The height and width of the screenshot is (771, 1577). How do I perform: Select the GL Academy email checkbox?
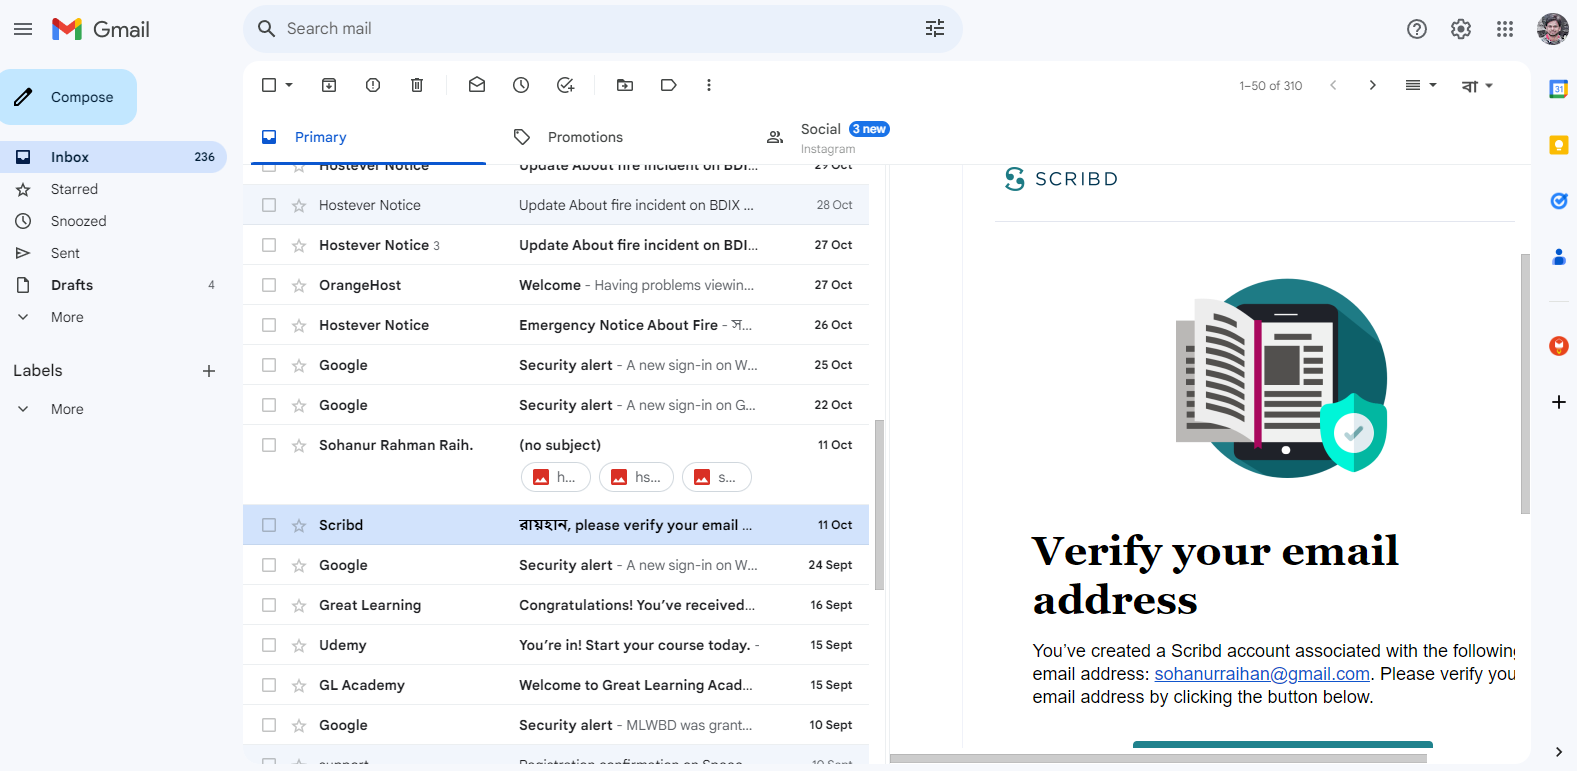pos(269,685)
